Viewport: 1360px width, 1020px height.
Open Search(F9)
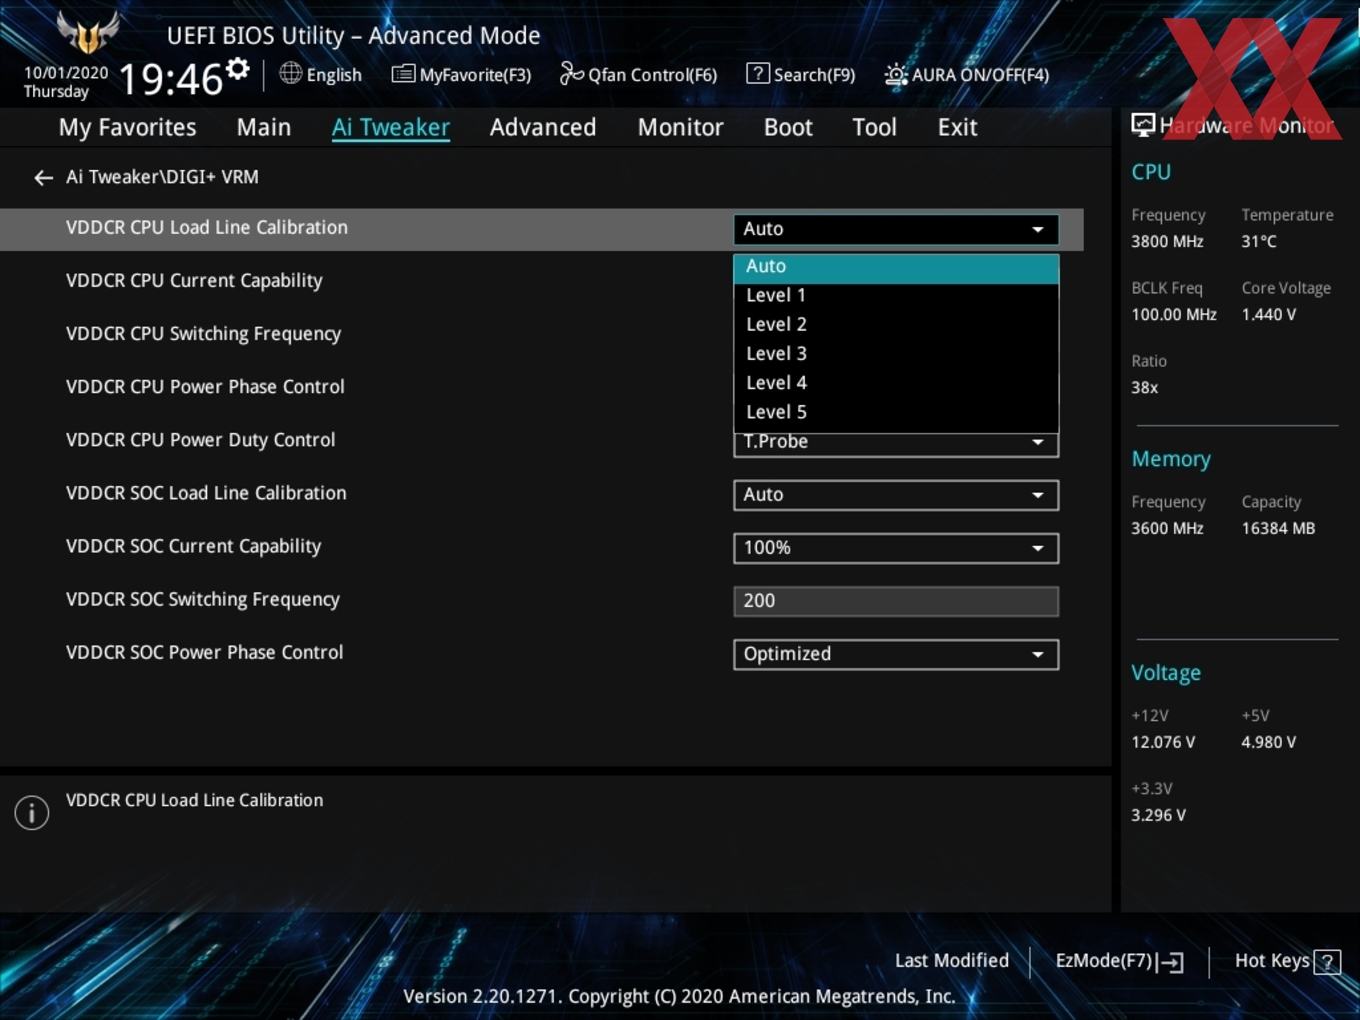click(801, 74)
